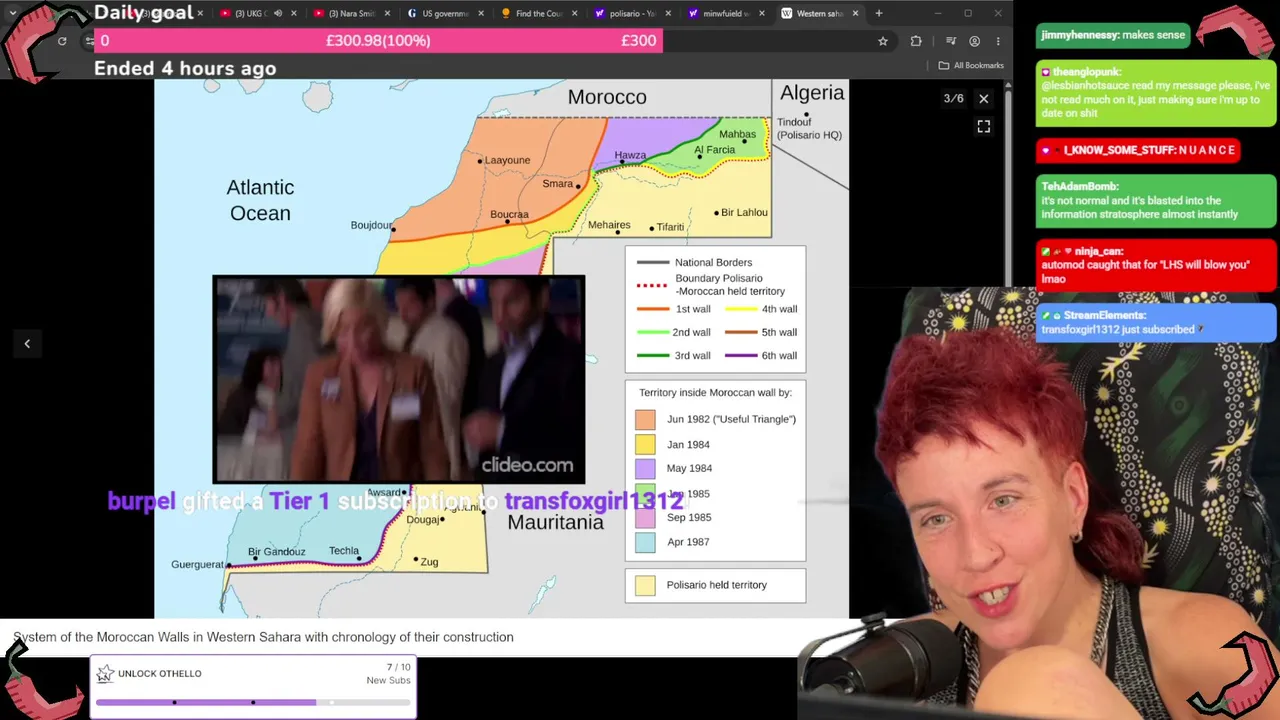
Task: Click the Moroccan Walls caption text
Action: pos(263,637)
